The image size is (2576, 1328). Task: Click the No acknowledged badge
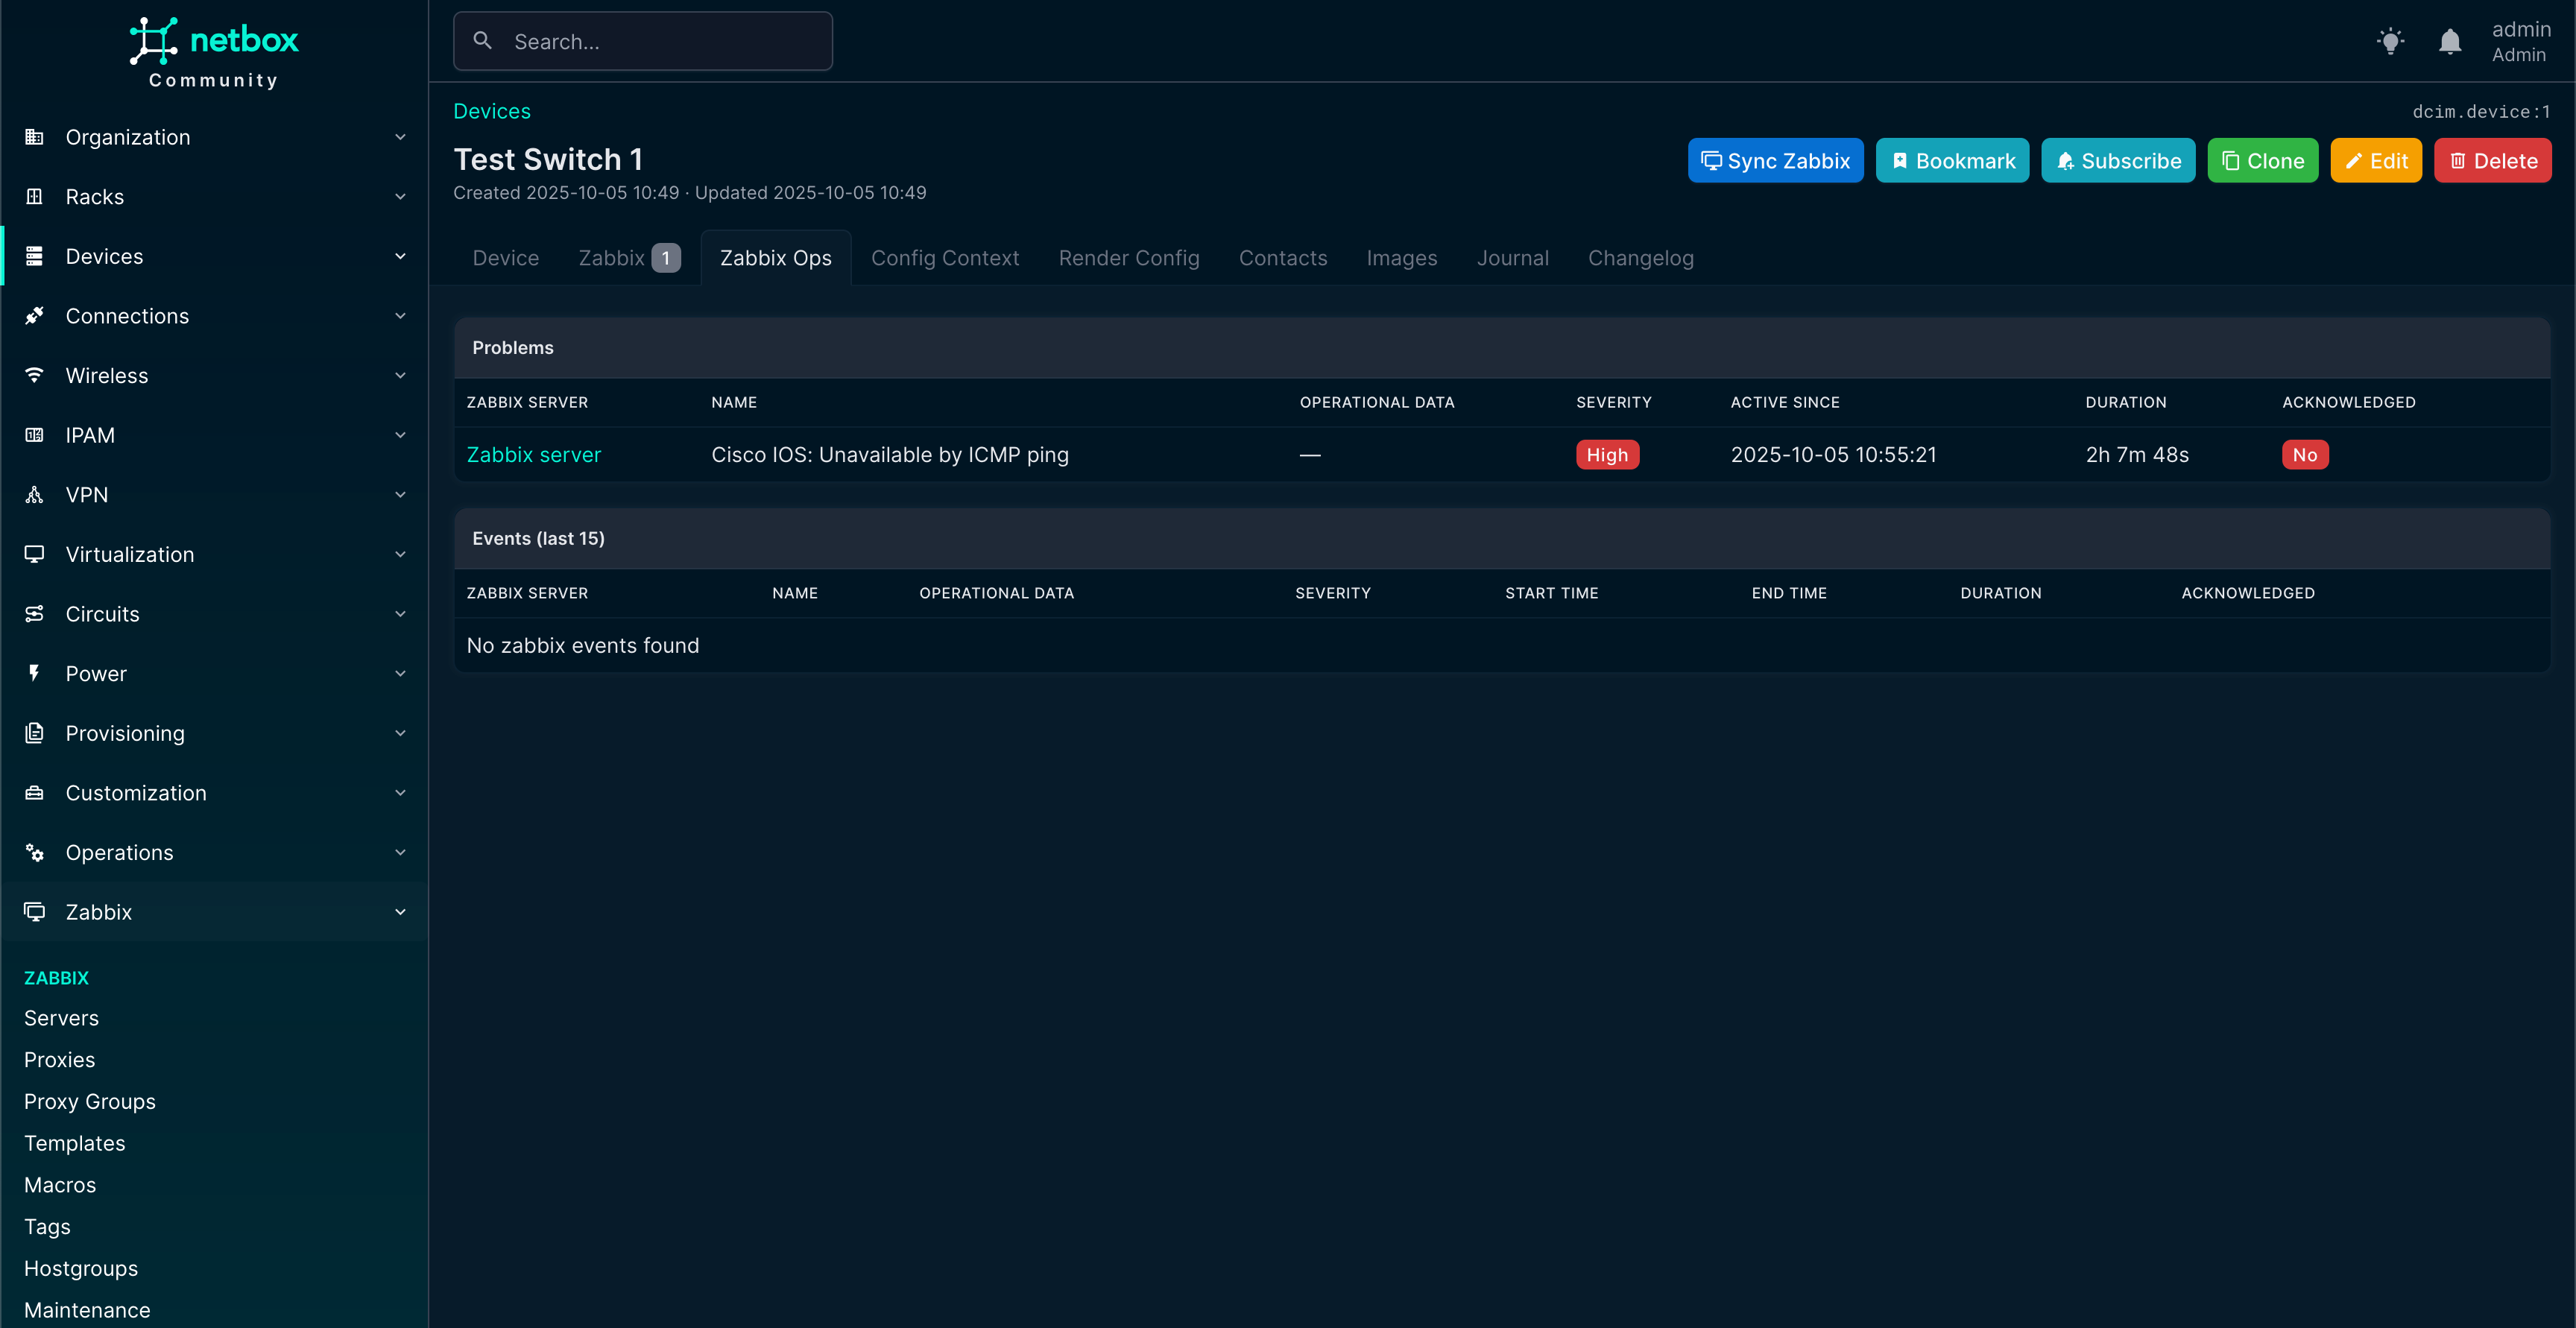(2305, 455)
